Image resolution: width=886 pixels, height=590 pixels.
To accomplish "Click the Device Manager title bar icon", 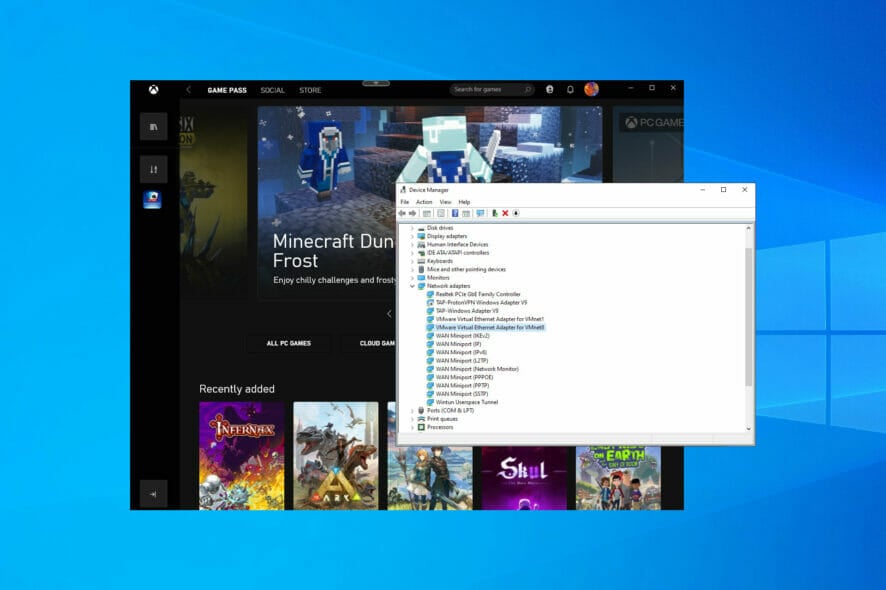I will point(403,190).
